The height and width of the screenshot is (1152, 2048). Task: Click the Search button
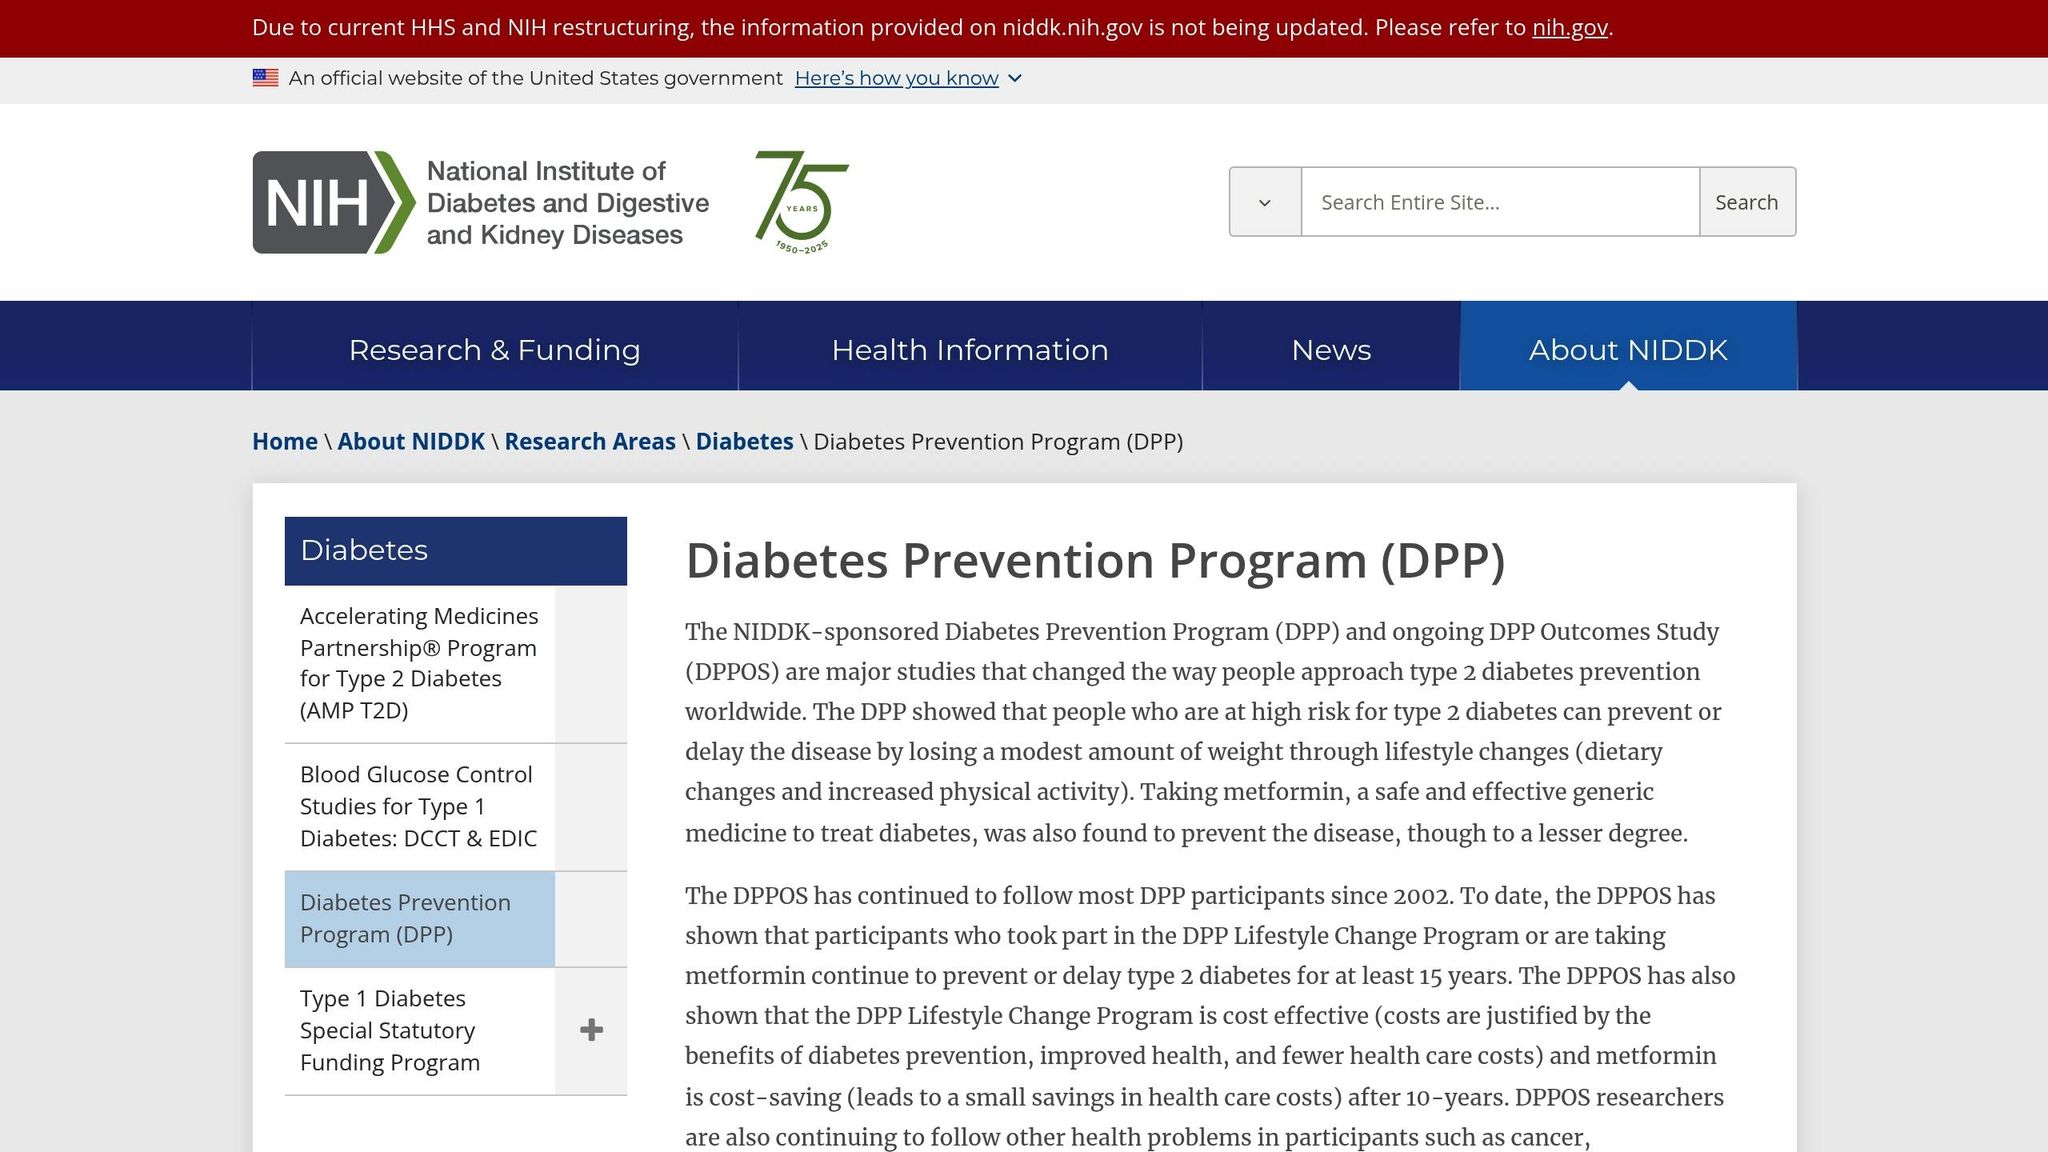1747,202
